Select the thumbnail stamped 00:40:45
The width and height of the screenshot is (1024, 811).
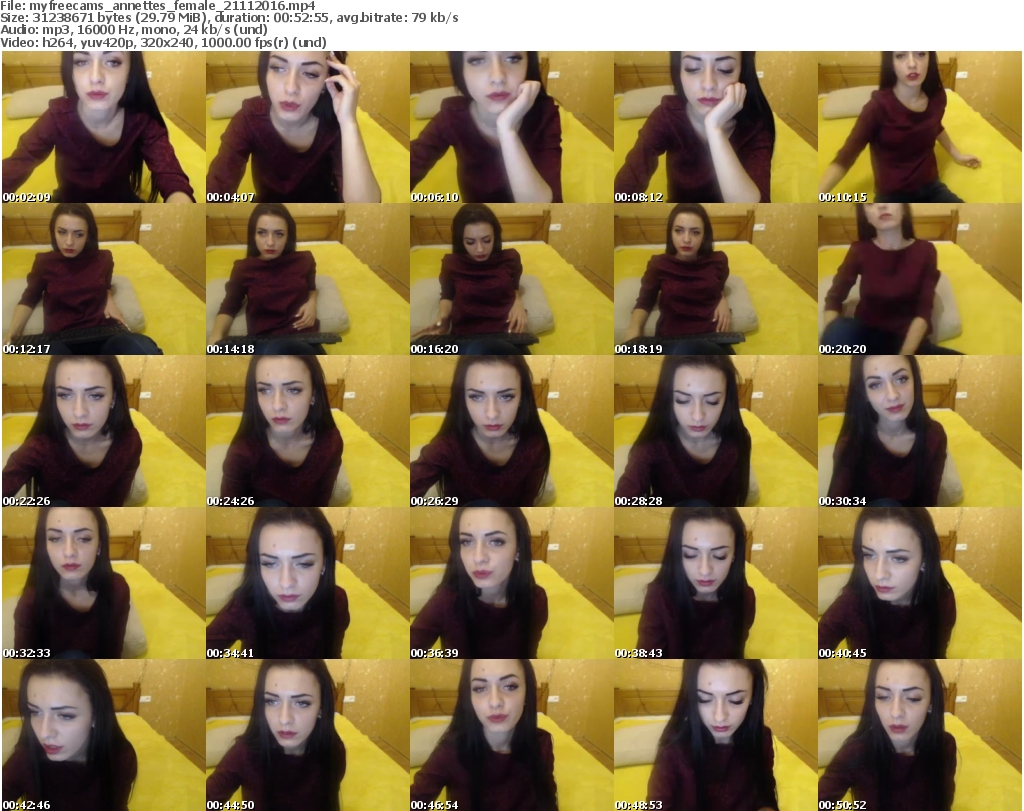920,583
